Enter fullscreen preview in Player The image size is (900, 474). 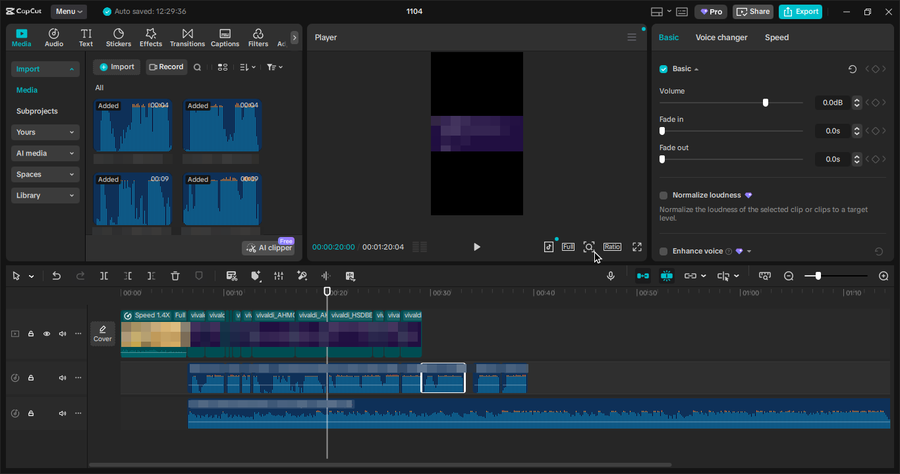click(x=637, y=247)
